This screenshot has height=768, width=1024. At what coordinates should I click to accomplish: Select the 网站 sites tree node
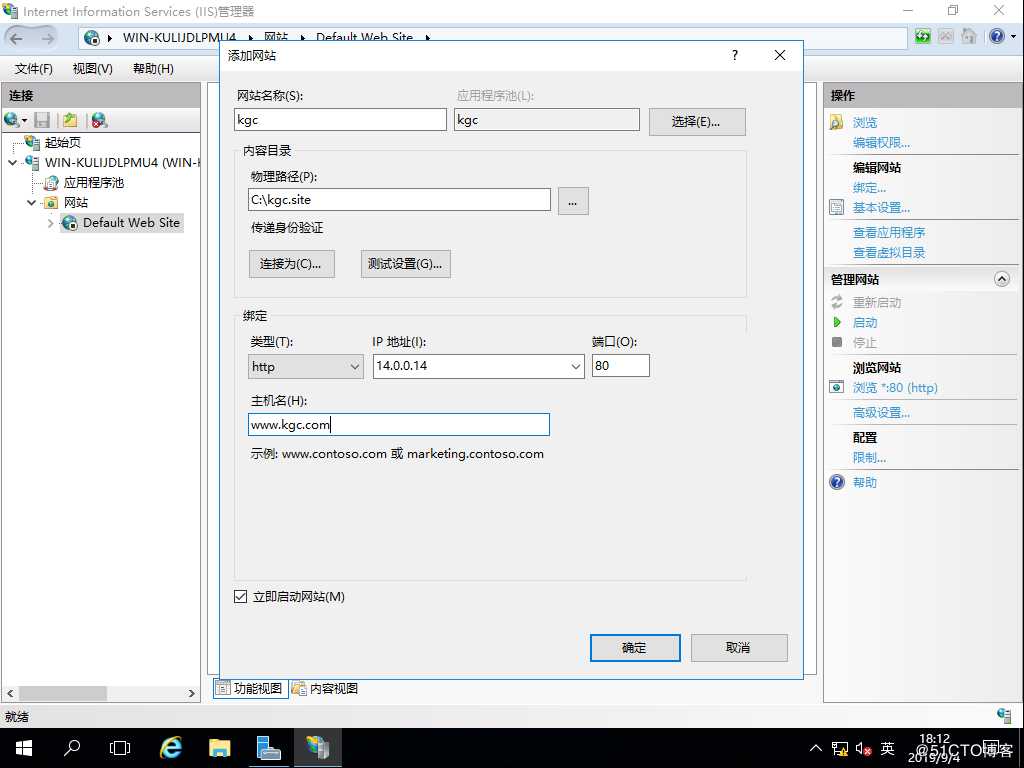click(76, 202)
